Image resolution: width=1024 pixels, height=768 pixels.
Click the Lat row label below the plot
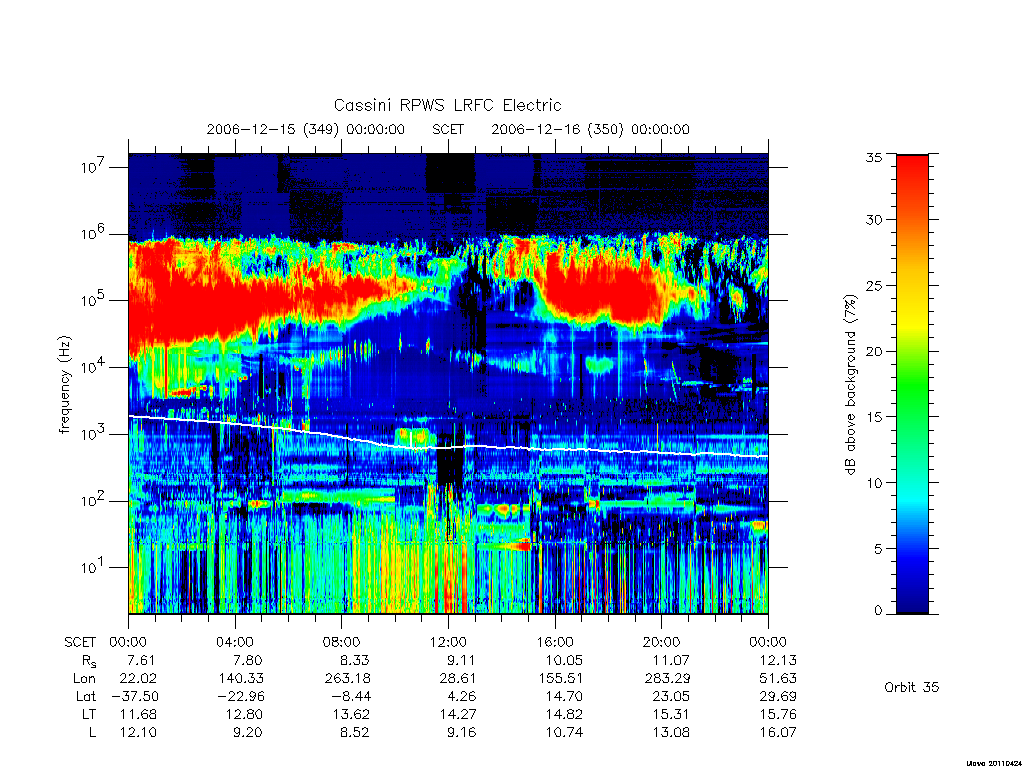86,696
